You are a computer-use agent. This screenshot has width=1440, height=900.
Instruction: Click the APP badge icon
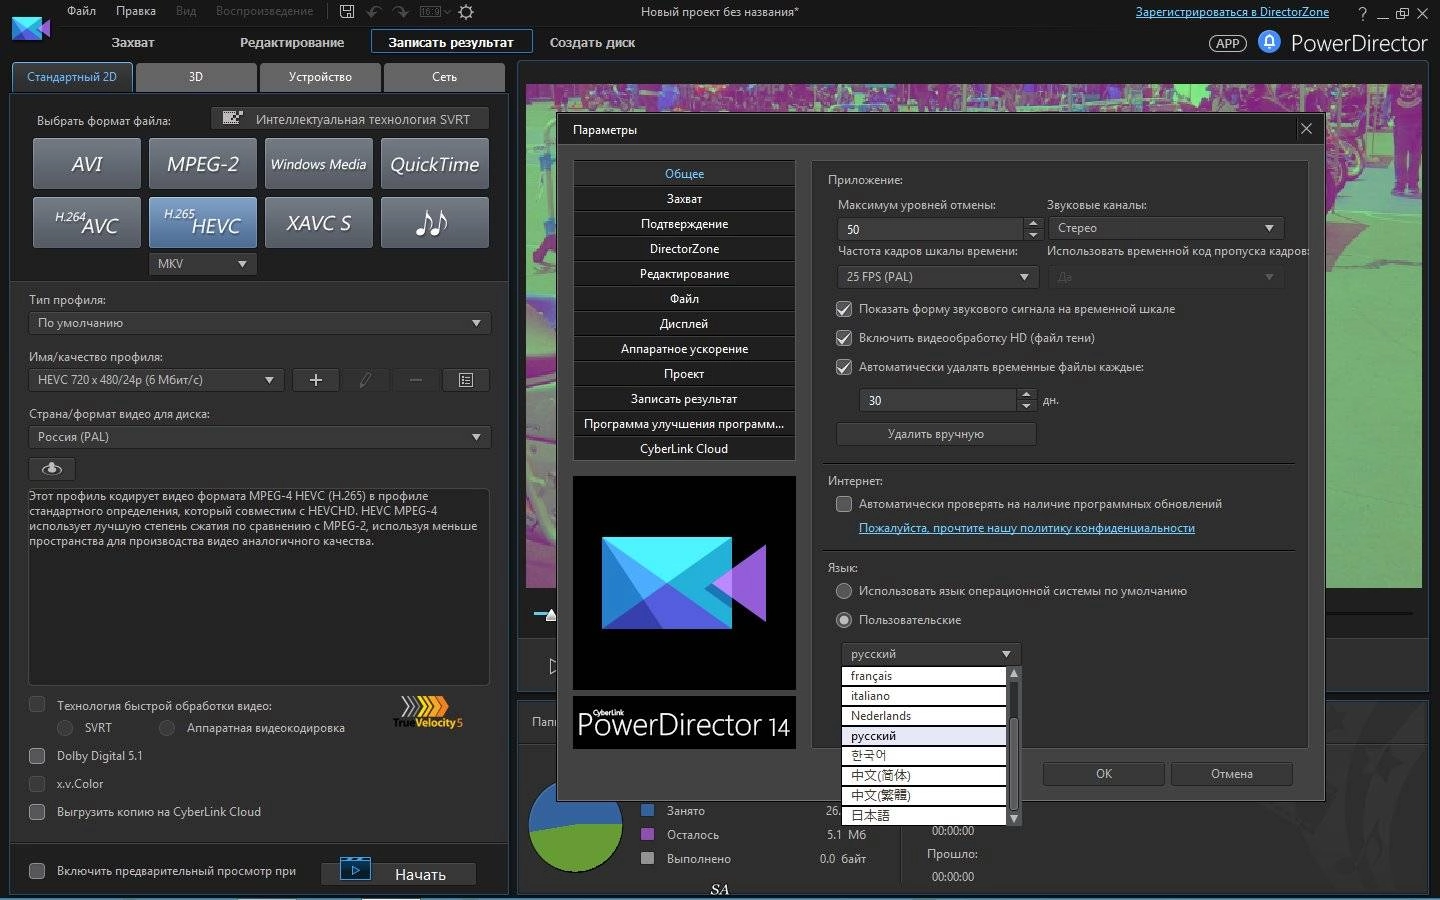coord(1227,43)
